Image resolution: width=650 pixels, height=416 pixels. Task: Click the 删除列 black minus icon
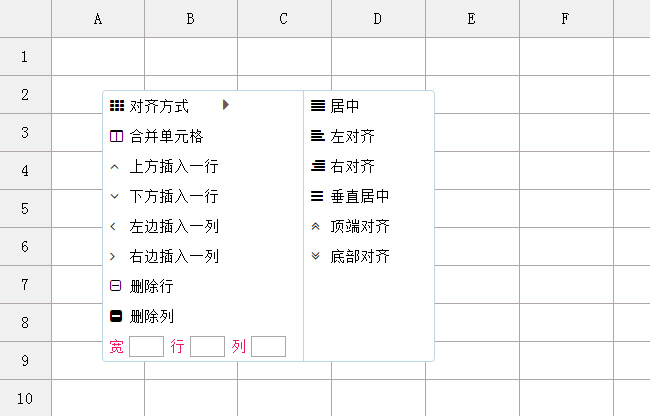pos(116,316)
